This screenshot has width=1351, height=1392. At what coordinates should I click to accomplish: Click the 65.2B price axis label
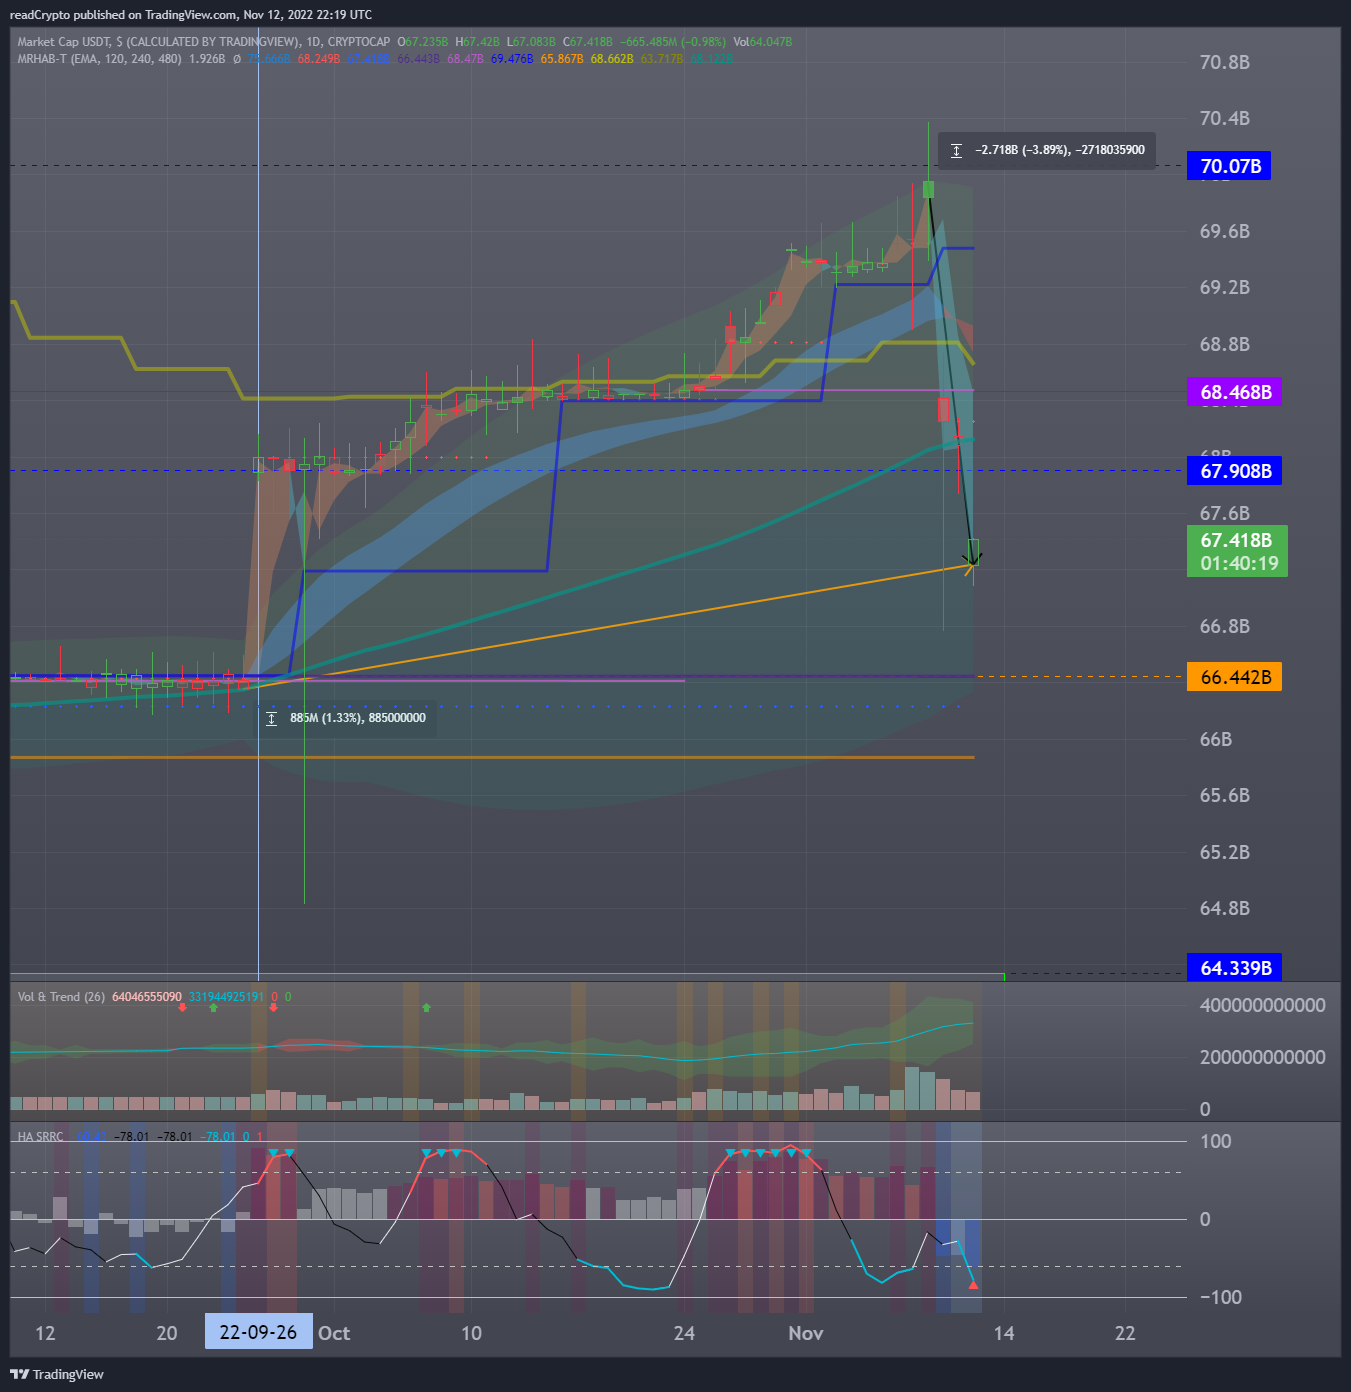[x=1225, y=852]
